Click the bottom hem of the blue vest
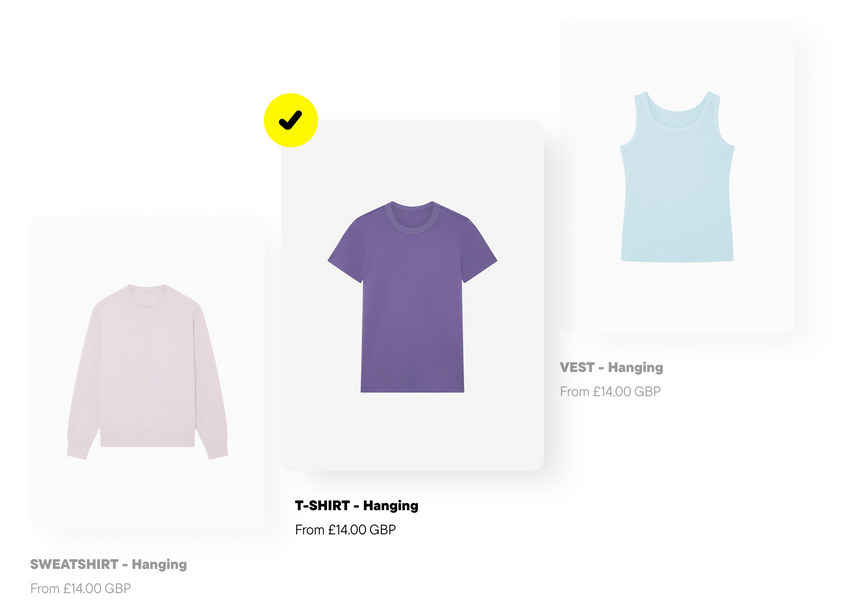This screenshot has height=600, width=841. [677, 259]
